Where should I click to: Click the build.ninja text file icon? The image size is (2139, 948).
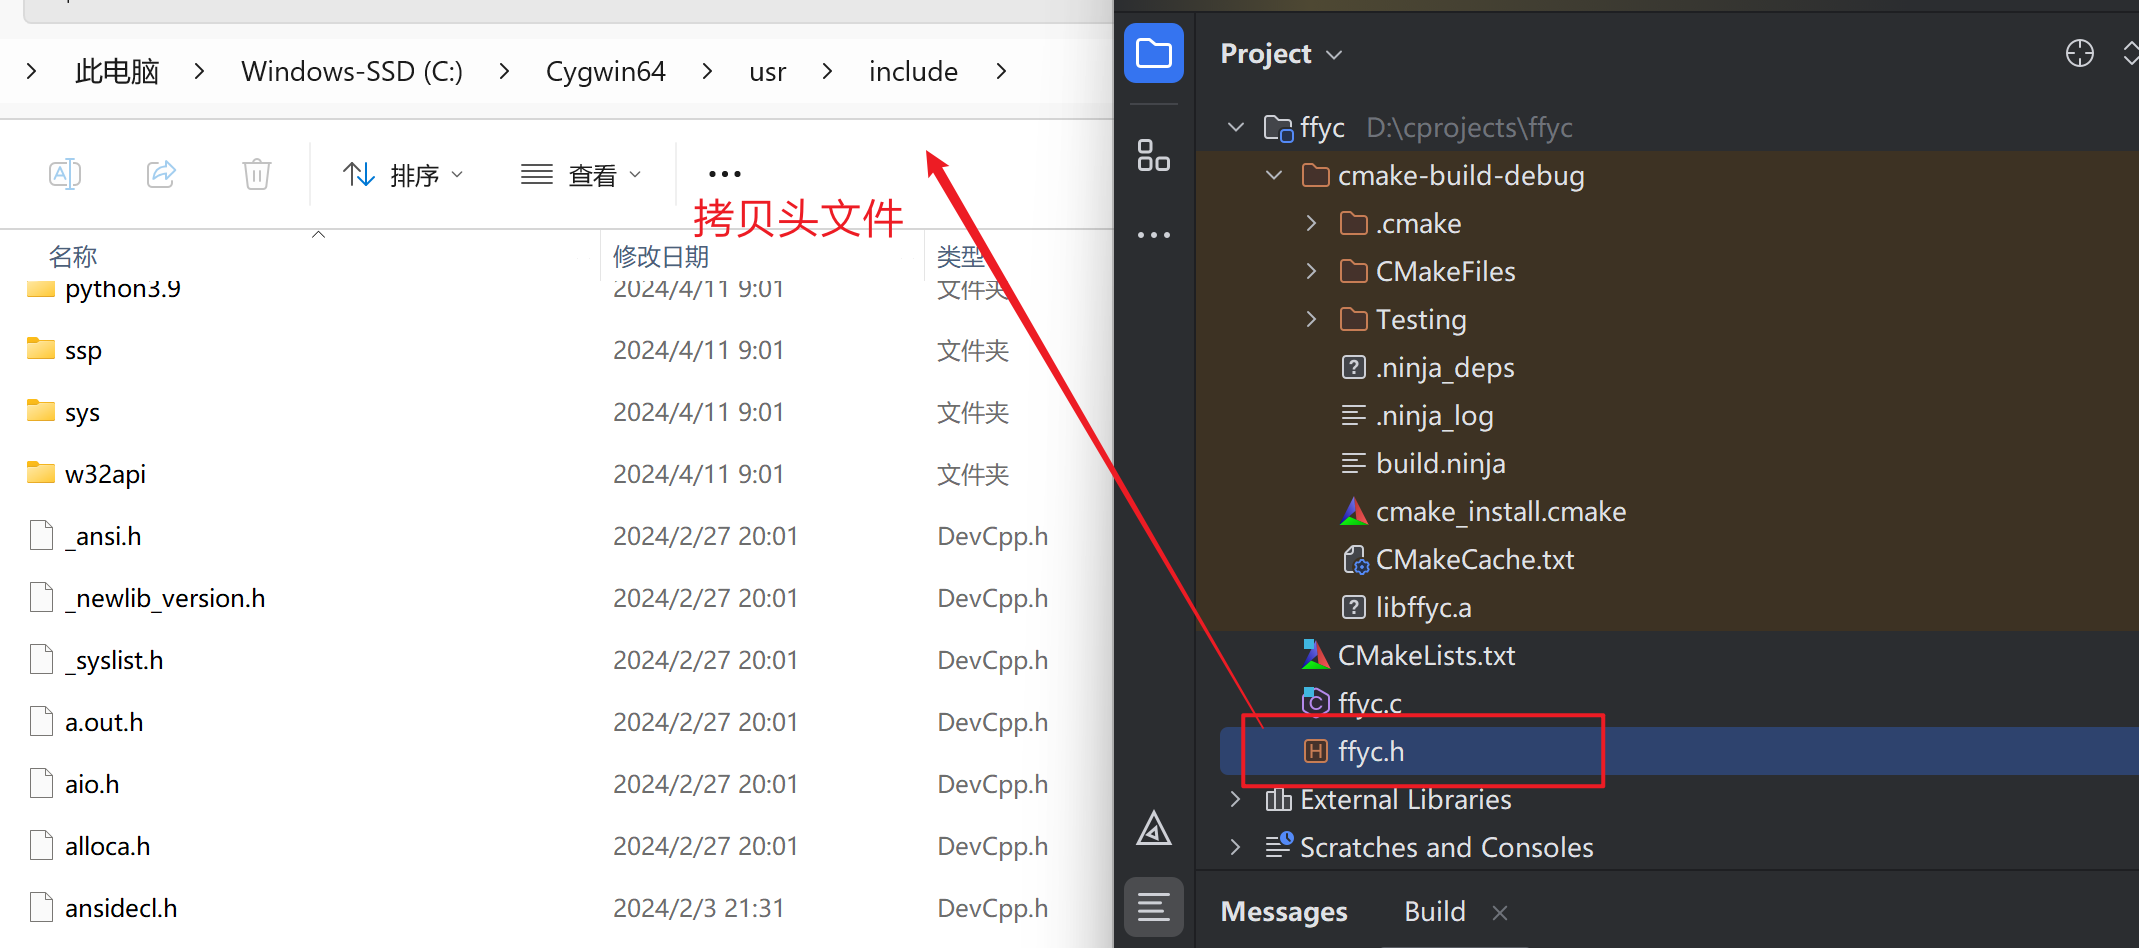1354,463
